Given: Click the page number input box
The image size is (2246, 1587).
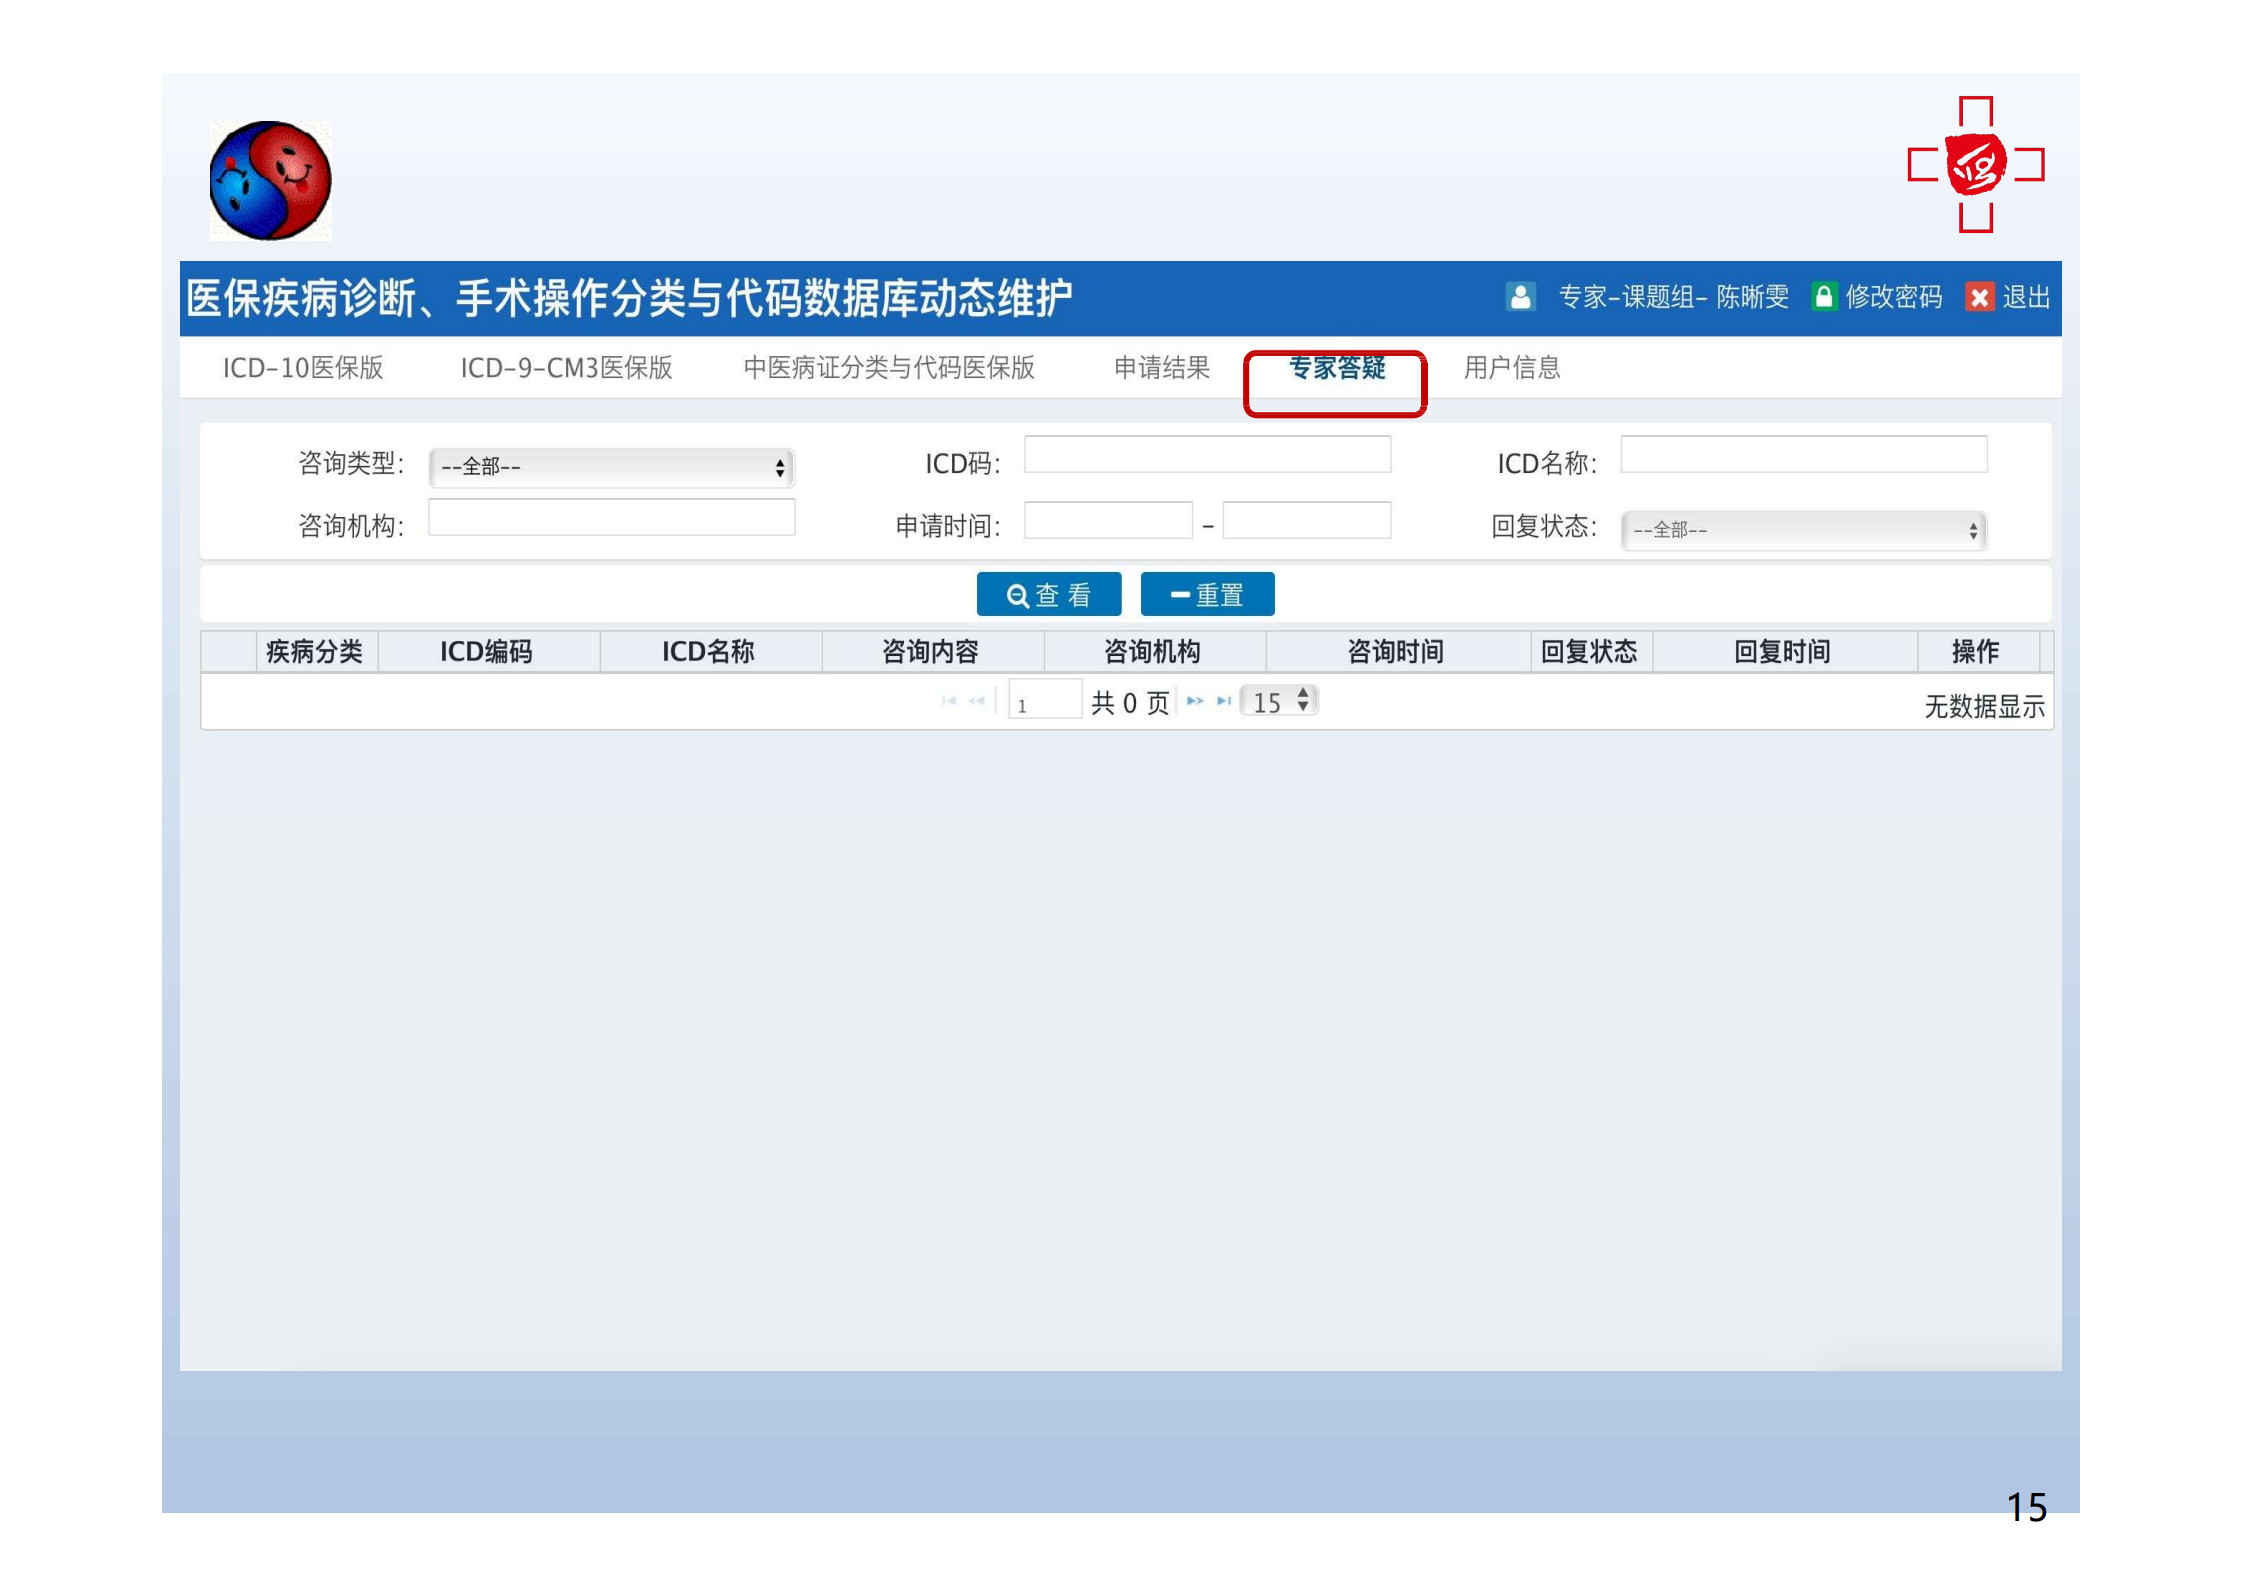Looking at the screenshot, I should pyautogui.click(x=1045, y=699).
